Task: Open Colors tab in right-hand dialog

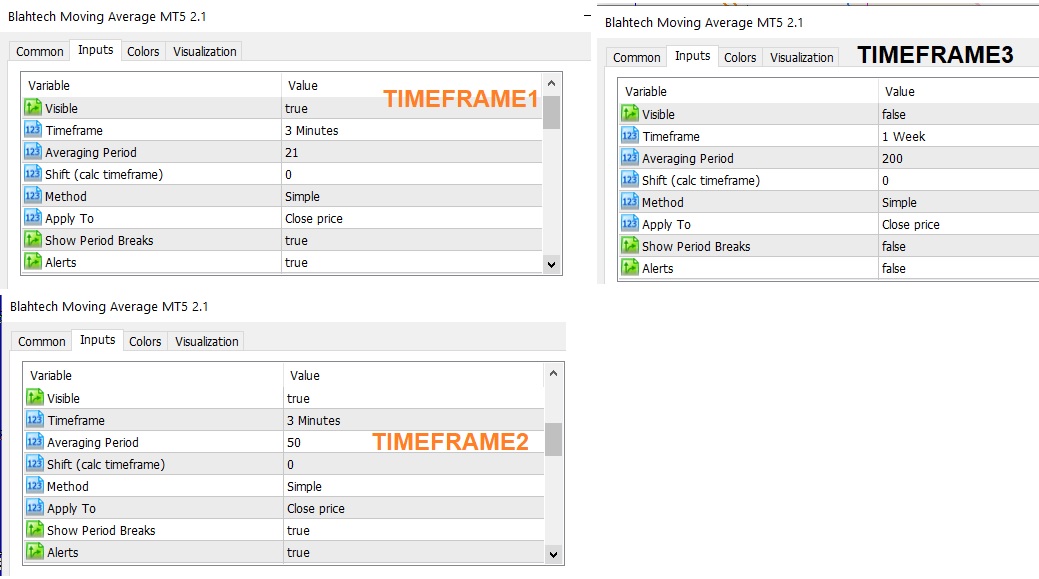Action: 740,58
